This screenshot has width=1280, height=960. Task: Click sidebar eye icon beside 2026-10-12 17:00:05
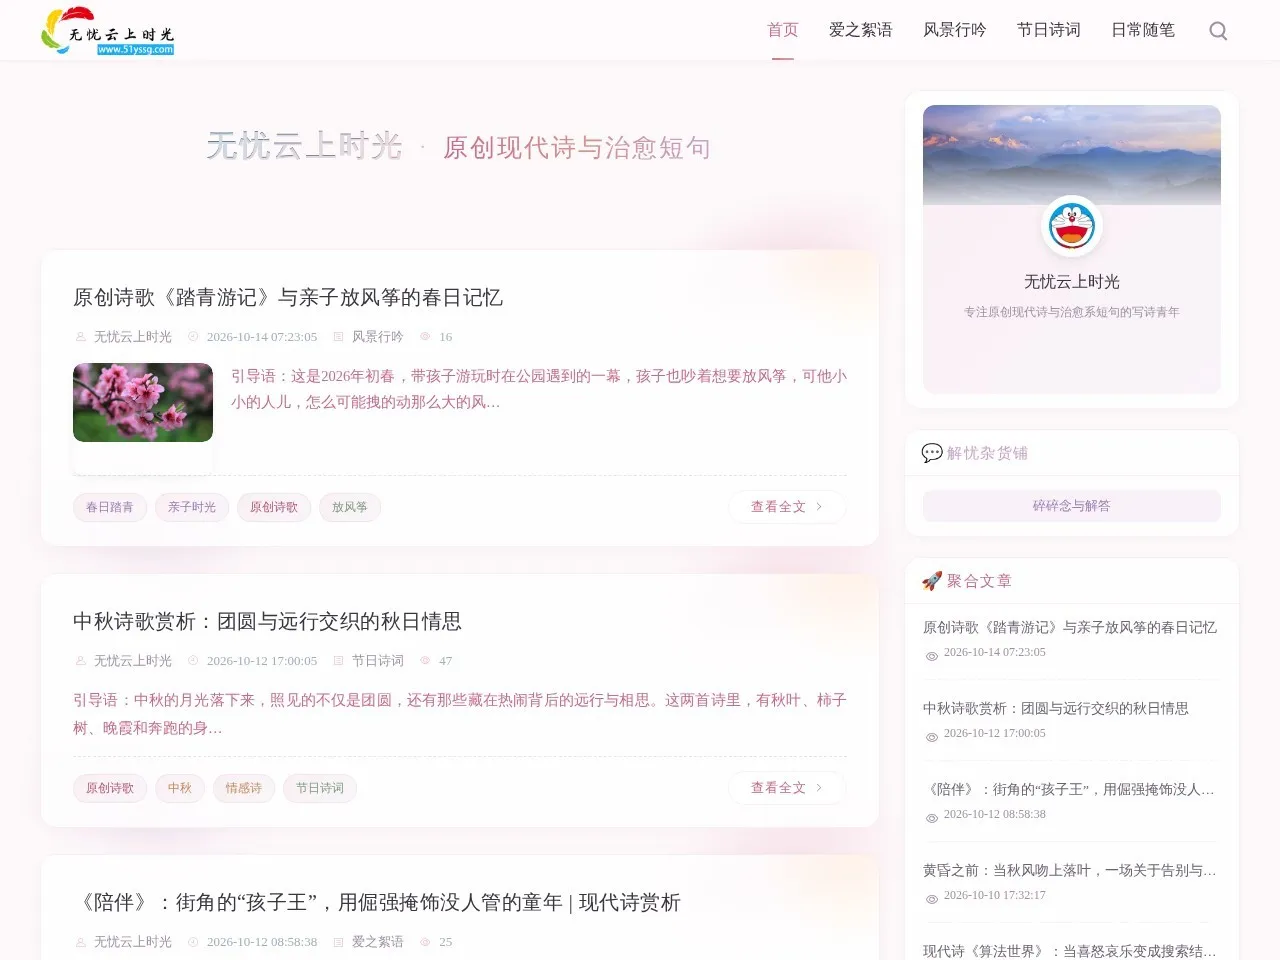pos(932,737)
